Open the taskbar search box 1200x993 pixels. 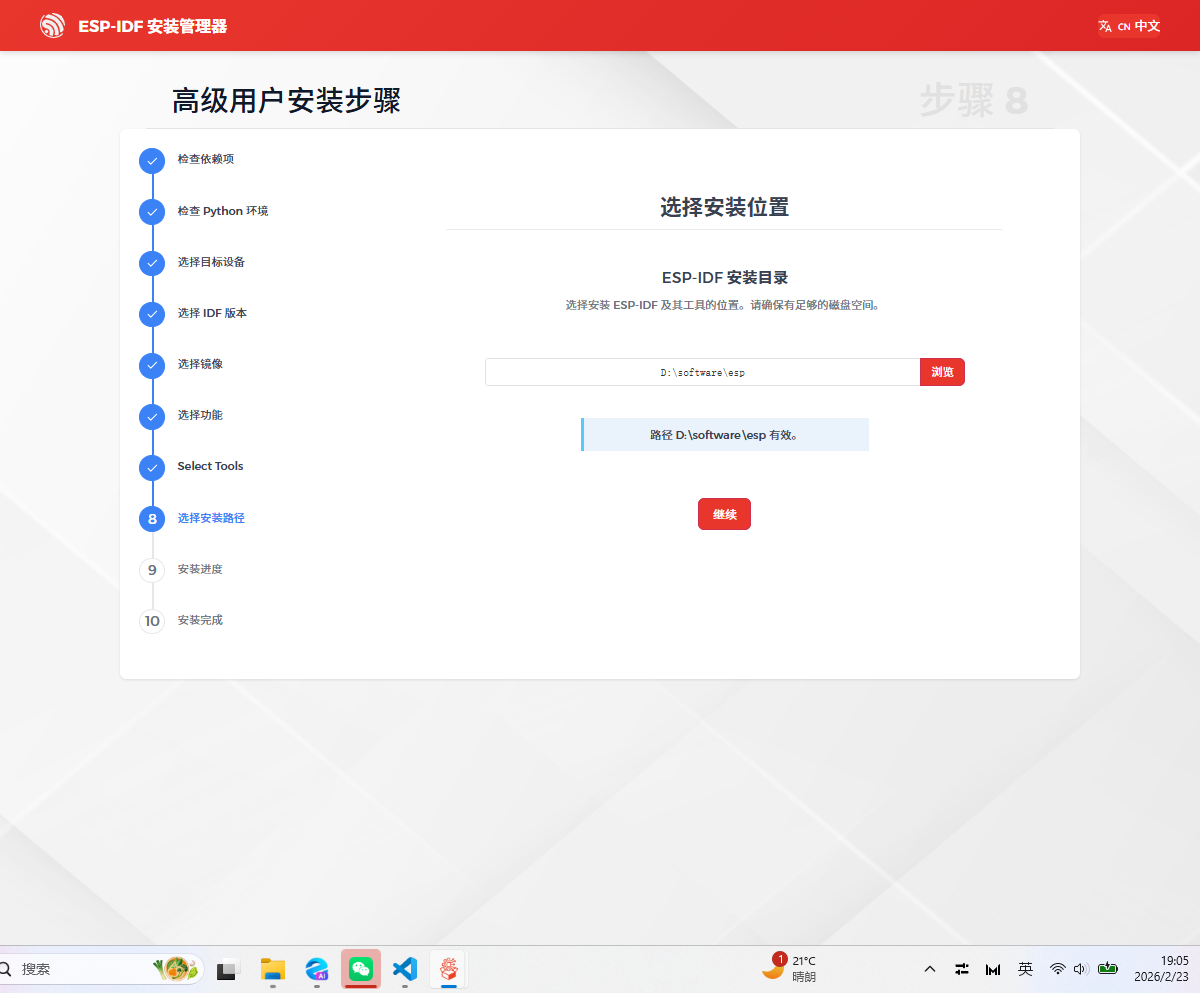coord(100,969)
